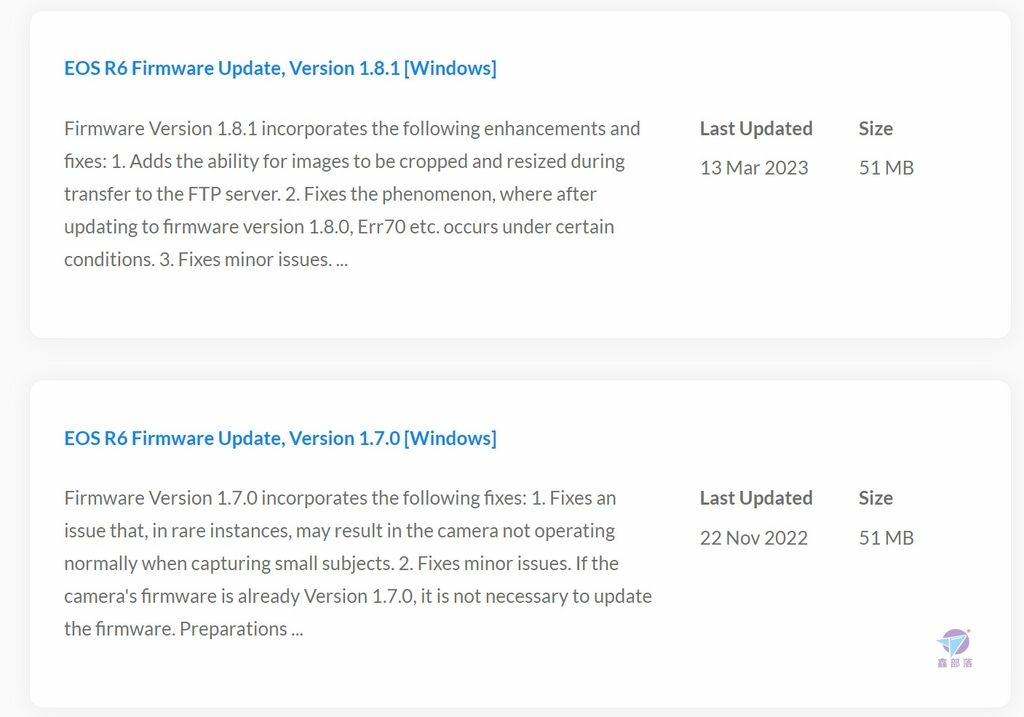Click Last Updated label in 1.8.1 card
The width and height of the screenshot is (1024, 717).
(756, 129)
